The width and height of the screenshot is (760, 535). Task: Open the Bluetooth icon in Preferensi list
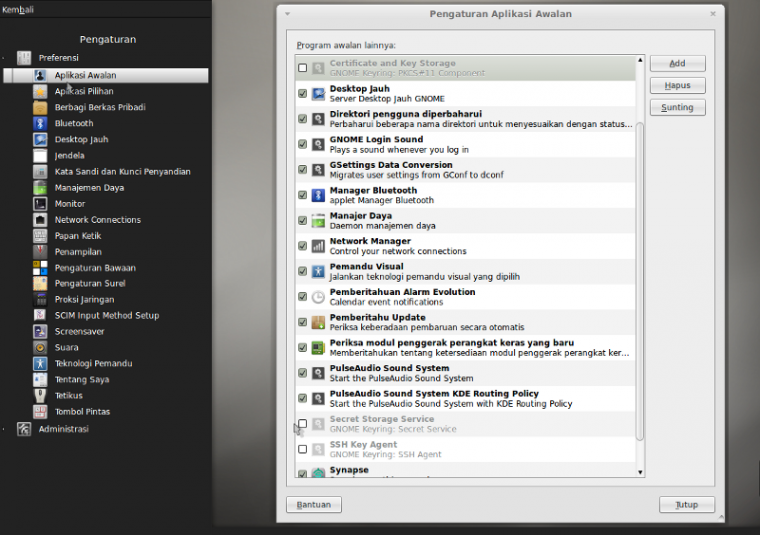pos(40,123)
